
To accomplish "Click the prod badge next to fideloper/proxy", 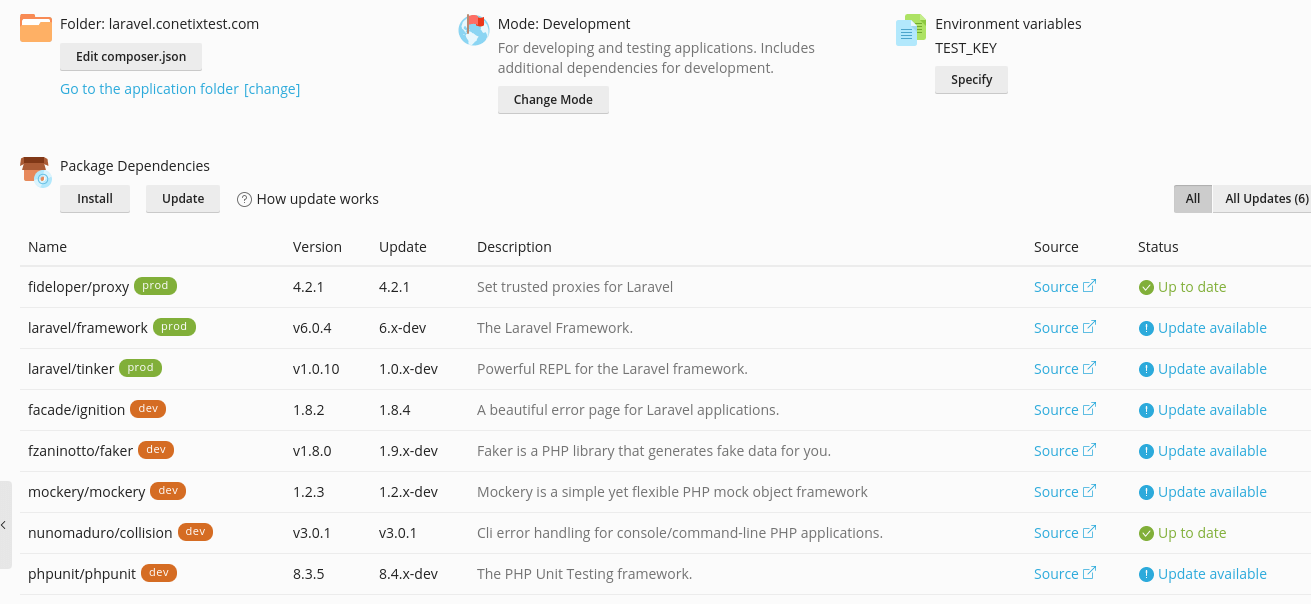I will coord(155,286).
